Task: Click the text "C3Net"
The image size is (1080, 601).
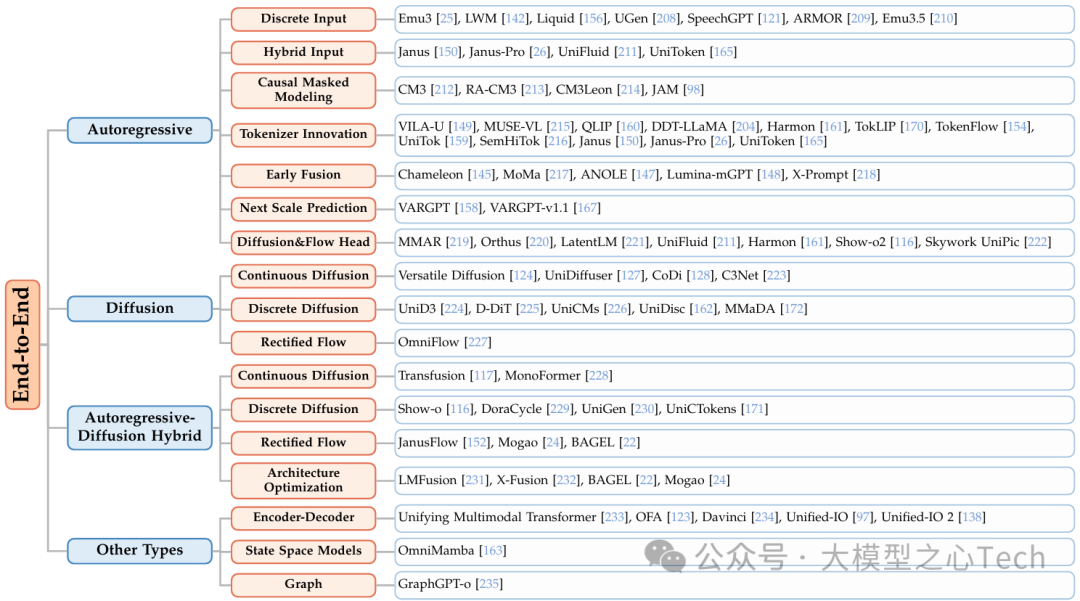Action: (740, 275)
